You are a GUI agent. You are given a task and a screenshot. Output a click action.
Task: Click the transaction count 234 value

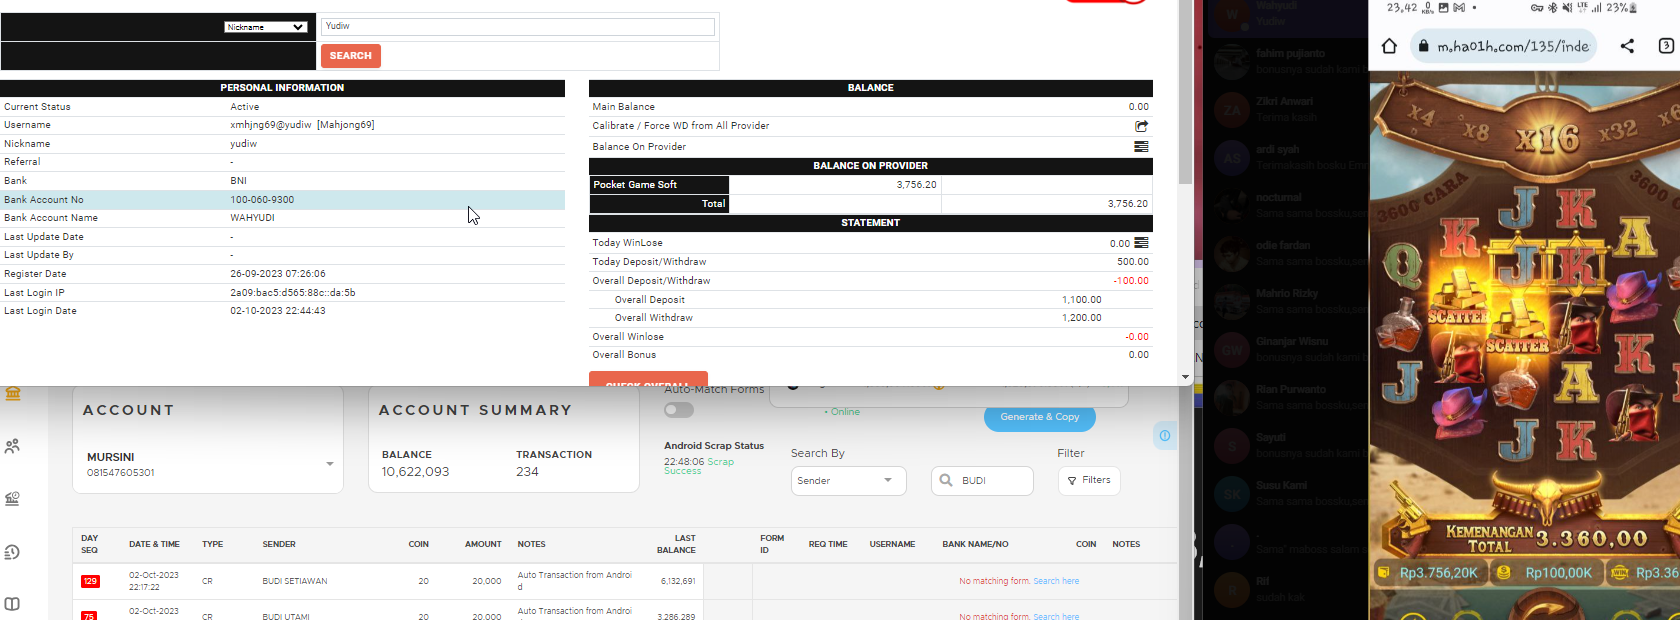click(x=527, y=472)
